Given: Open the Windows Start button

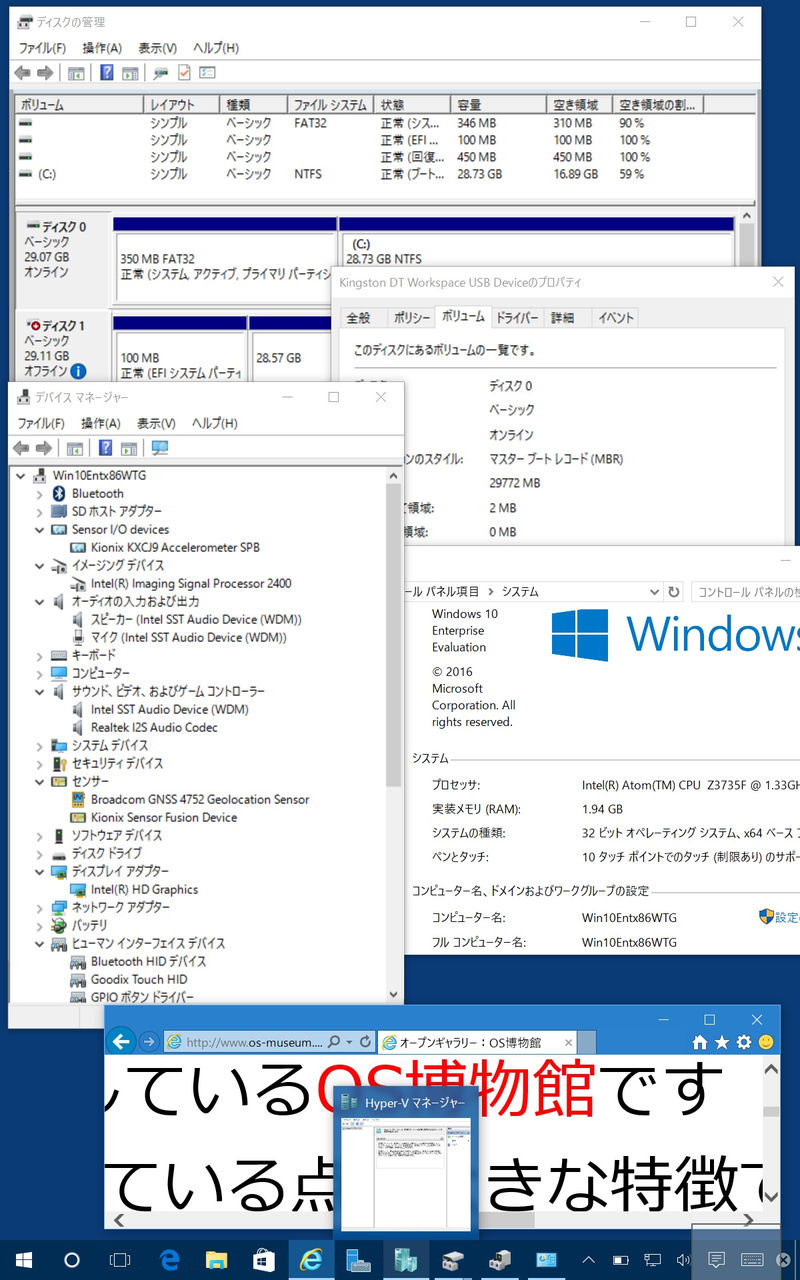Looking at the screenshot, I should tap(22, 1260).
